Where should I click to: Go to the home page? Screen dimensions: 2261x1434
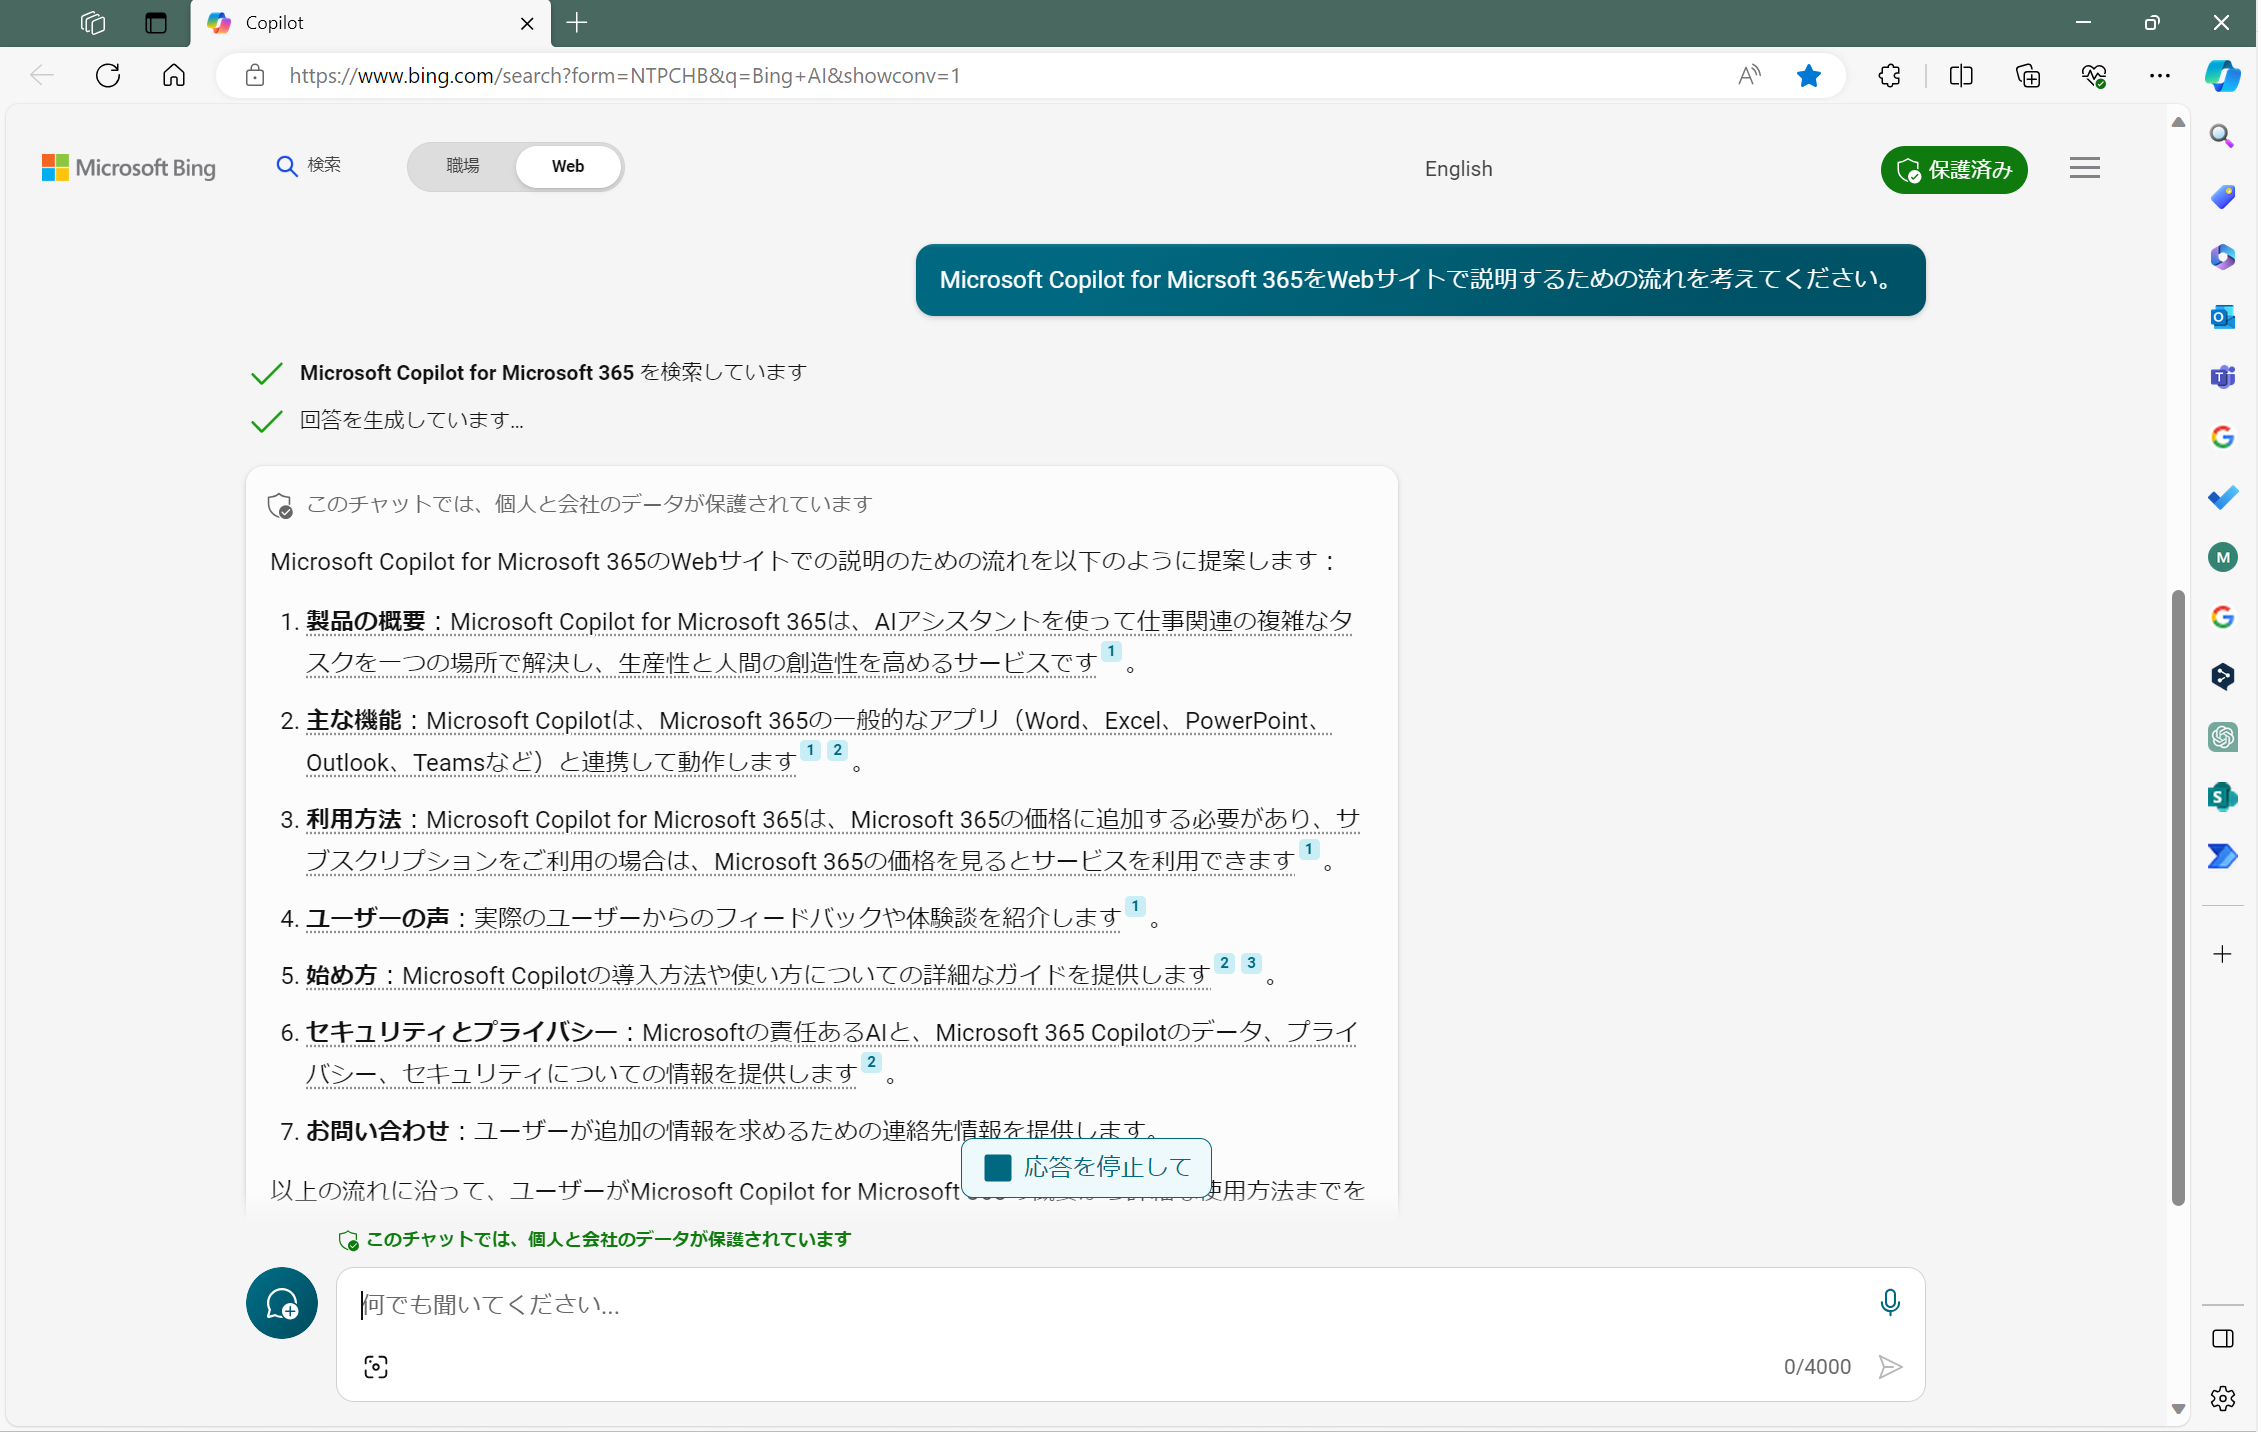point(174,75)
